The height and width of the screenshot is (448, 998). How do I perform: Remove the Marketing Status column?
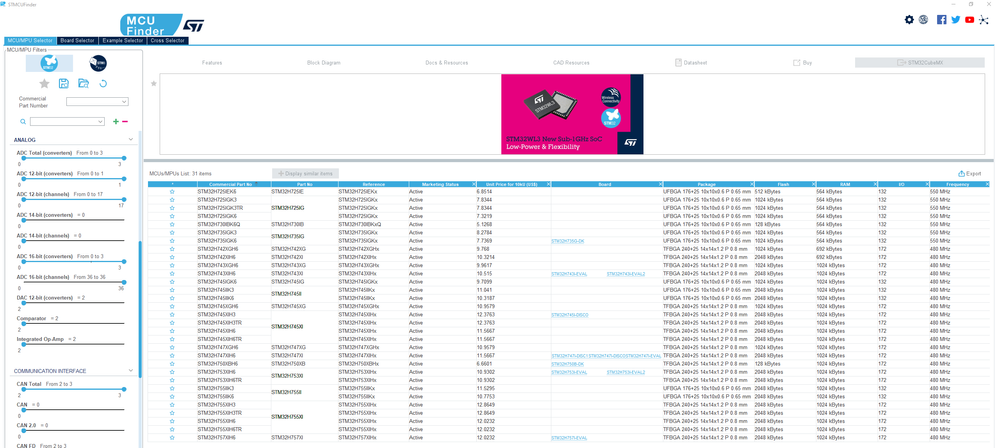pos(474,184)
